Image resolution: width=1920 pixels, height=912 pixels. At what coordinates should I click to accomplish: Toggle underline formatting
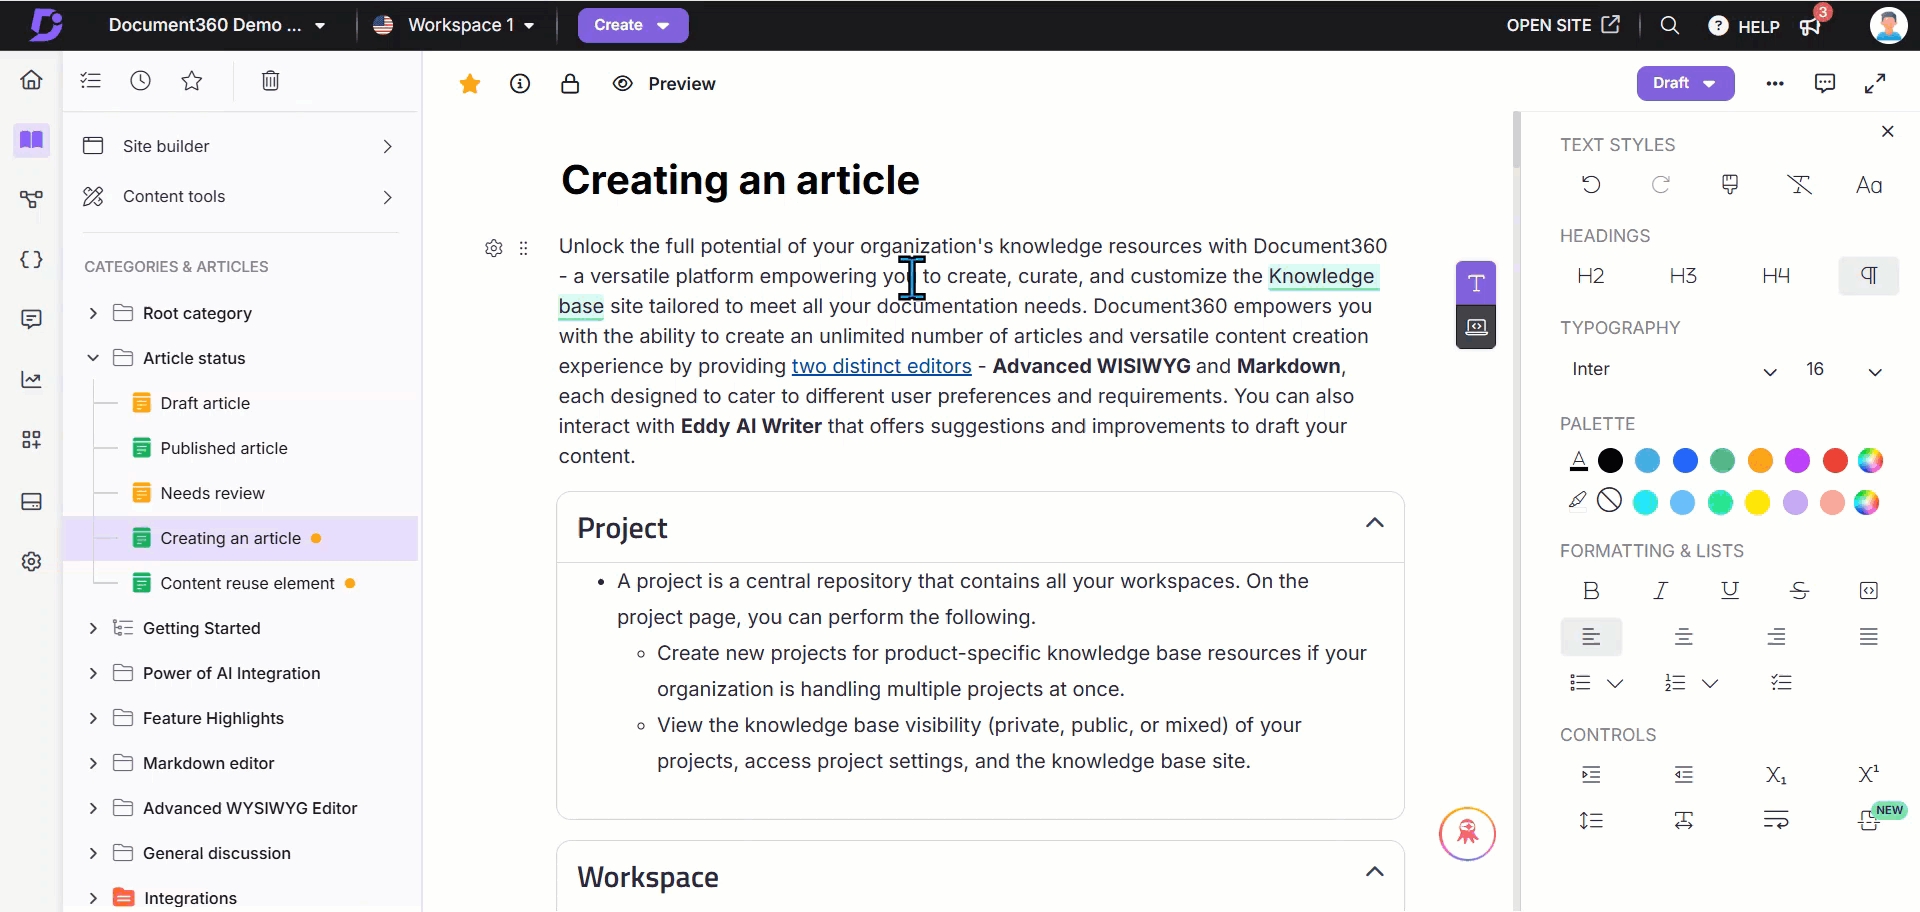[1730, 591]
